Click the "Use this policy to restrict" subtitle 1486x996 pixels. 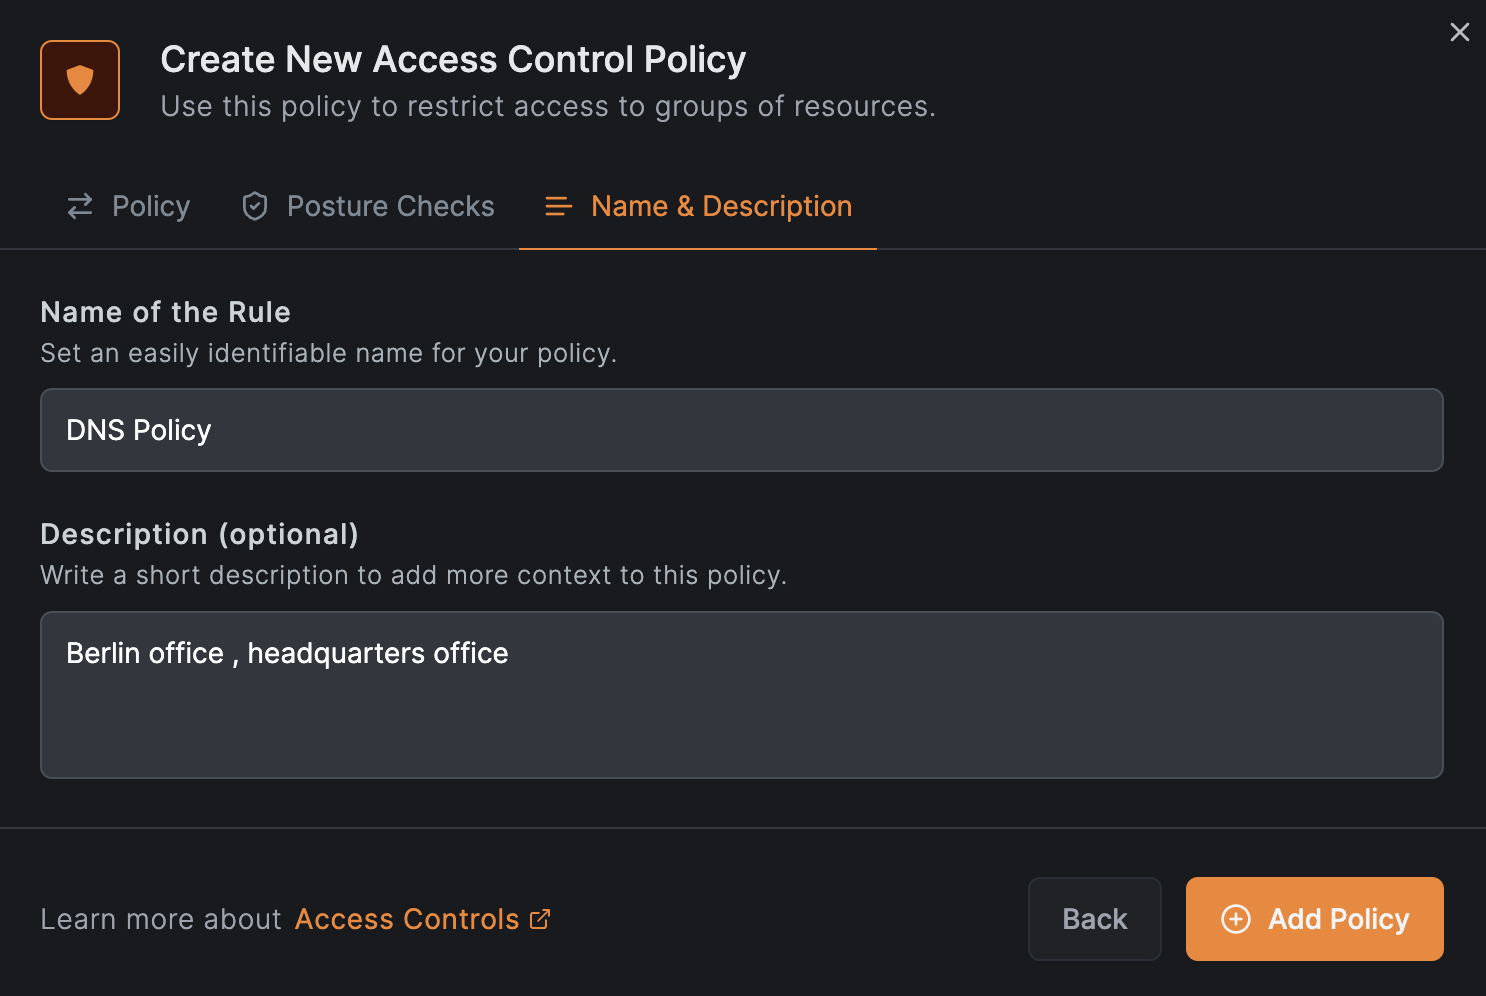548,106
